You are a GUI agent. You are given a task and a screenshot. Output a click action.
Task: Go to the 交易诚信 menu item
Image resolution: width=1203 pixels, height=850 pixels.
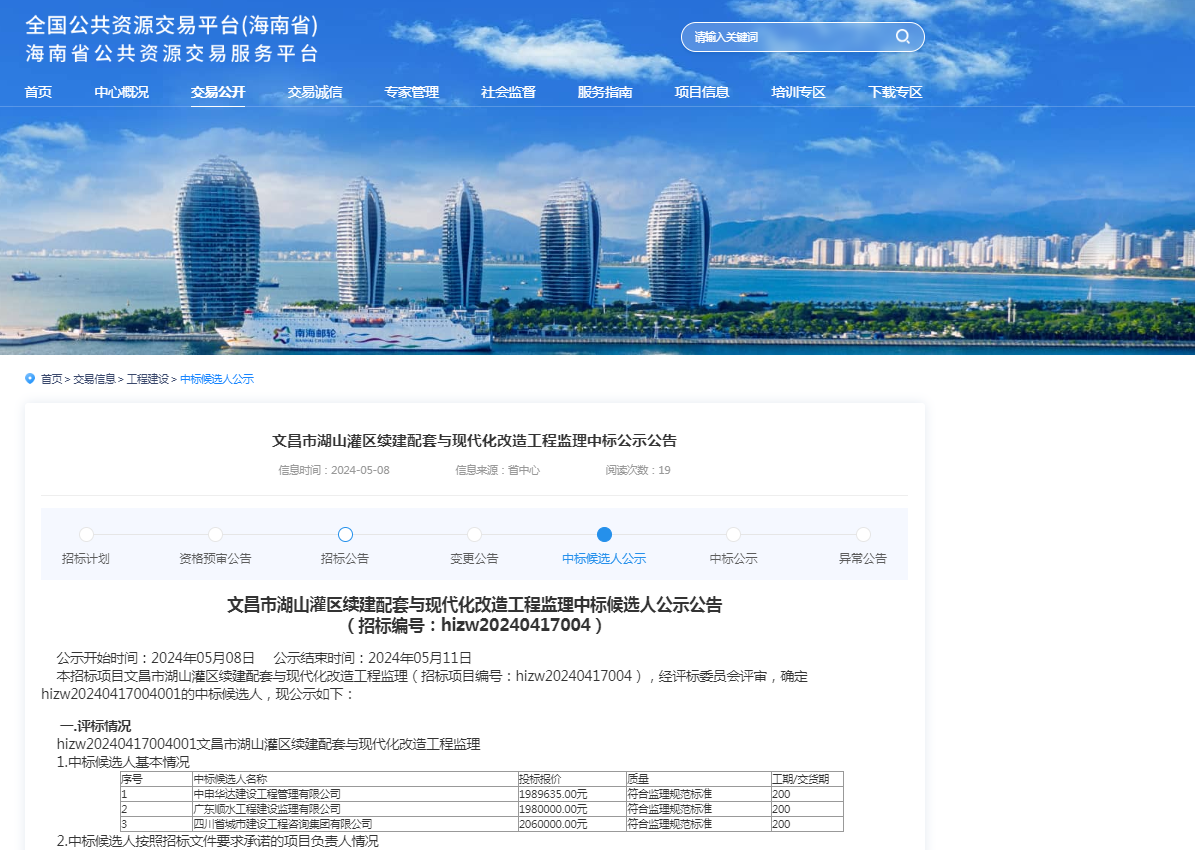(315, 92)
